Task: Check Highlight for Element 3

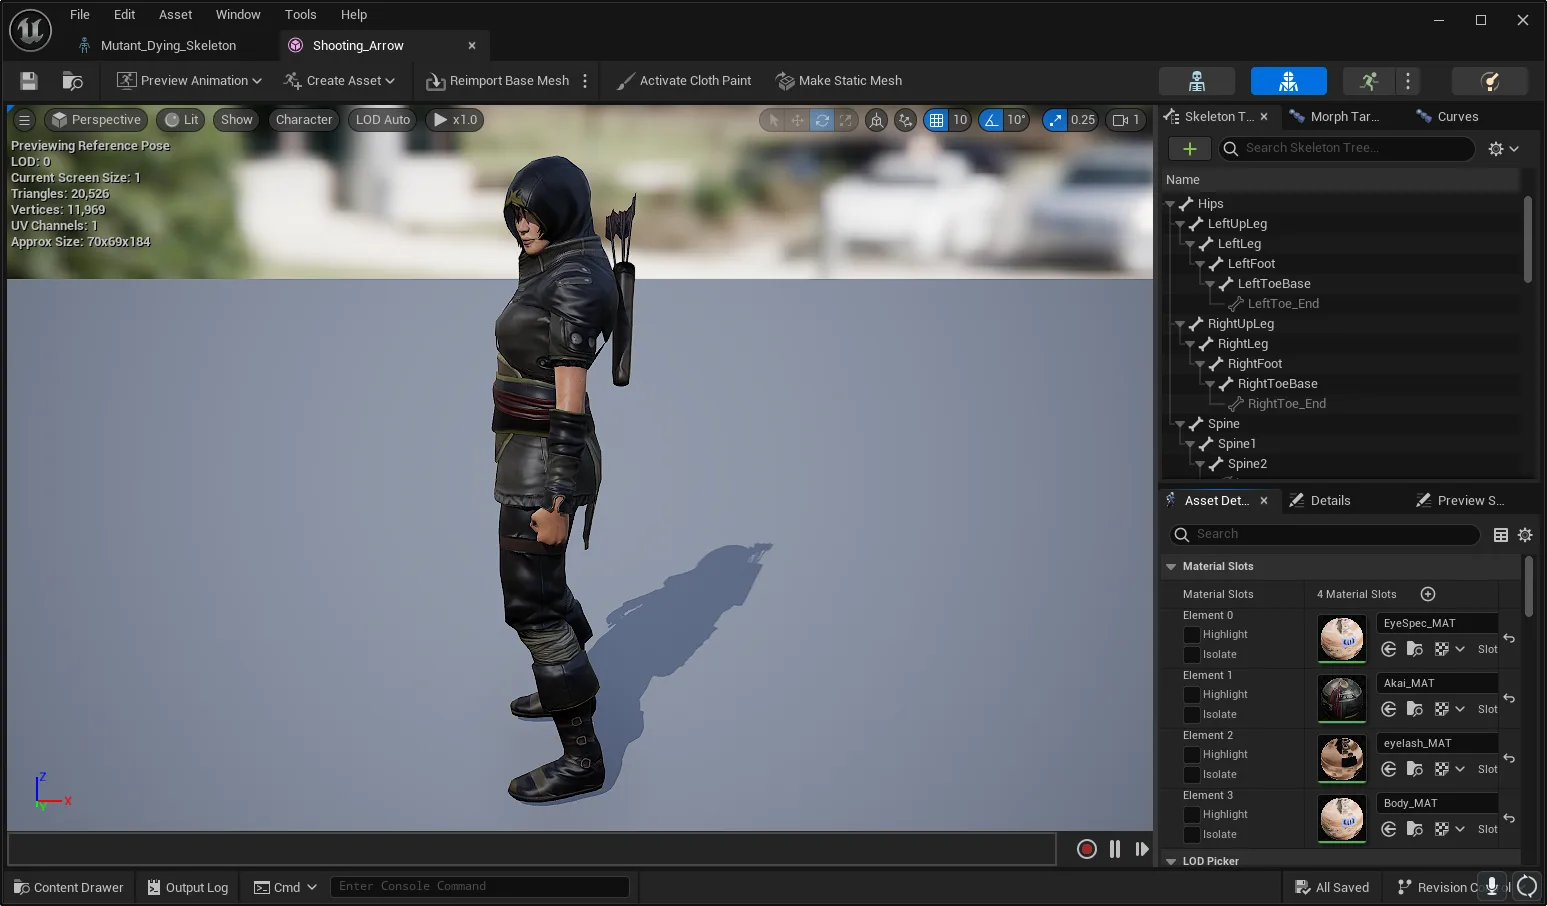Action: pos(1192,815)
